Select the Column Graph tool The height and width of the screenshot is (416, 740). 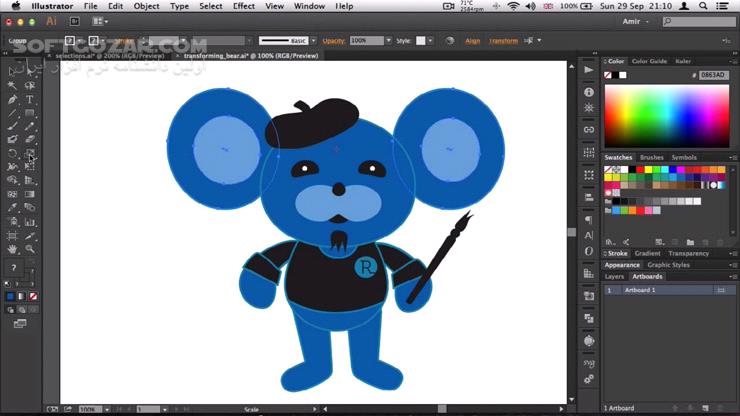tap(29, 222)
